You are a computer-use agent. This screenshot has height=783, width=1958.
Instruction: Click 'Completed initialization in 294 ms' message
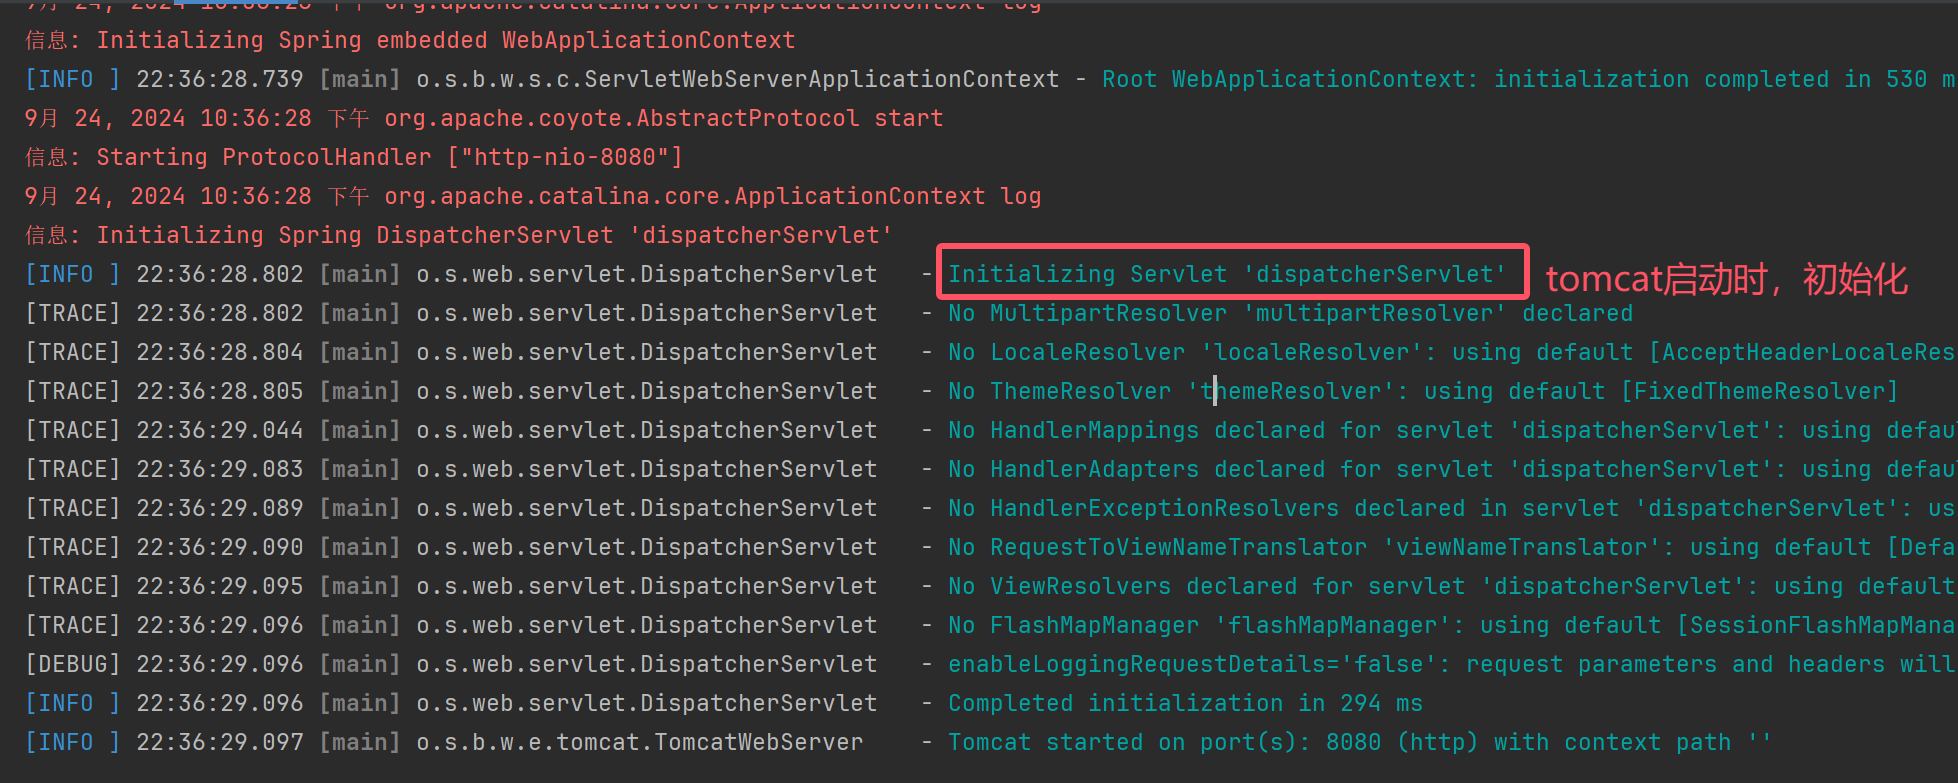[x=1185, y=703]
